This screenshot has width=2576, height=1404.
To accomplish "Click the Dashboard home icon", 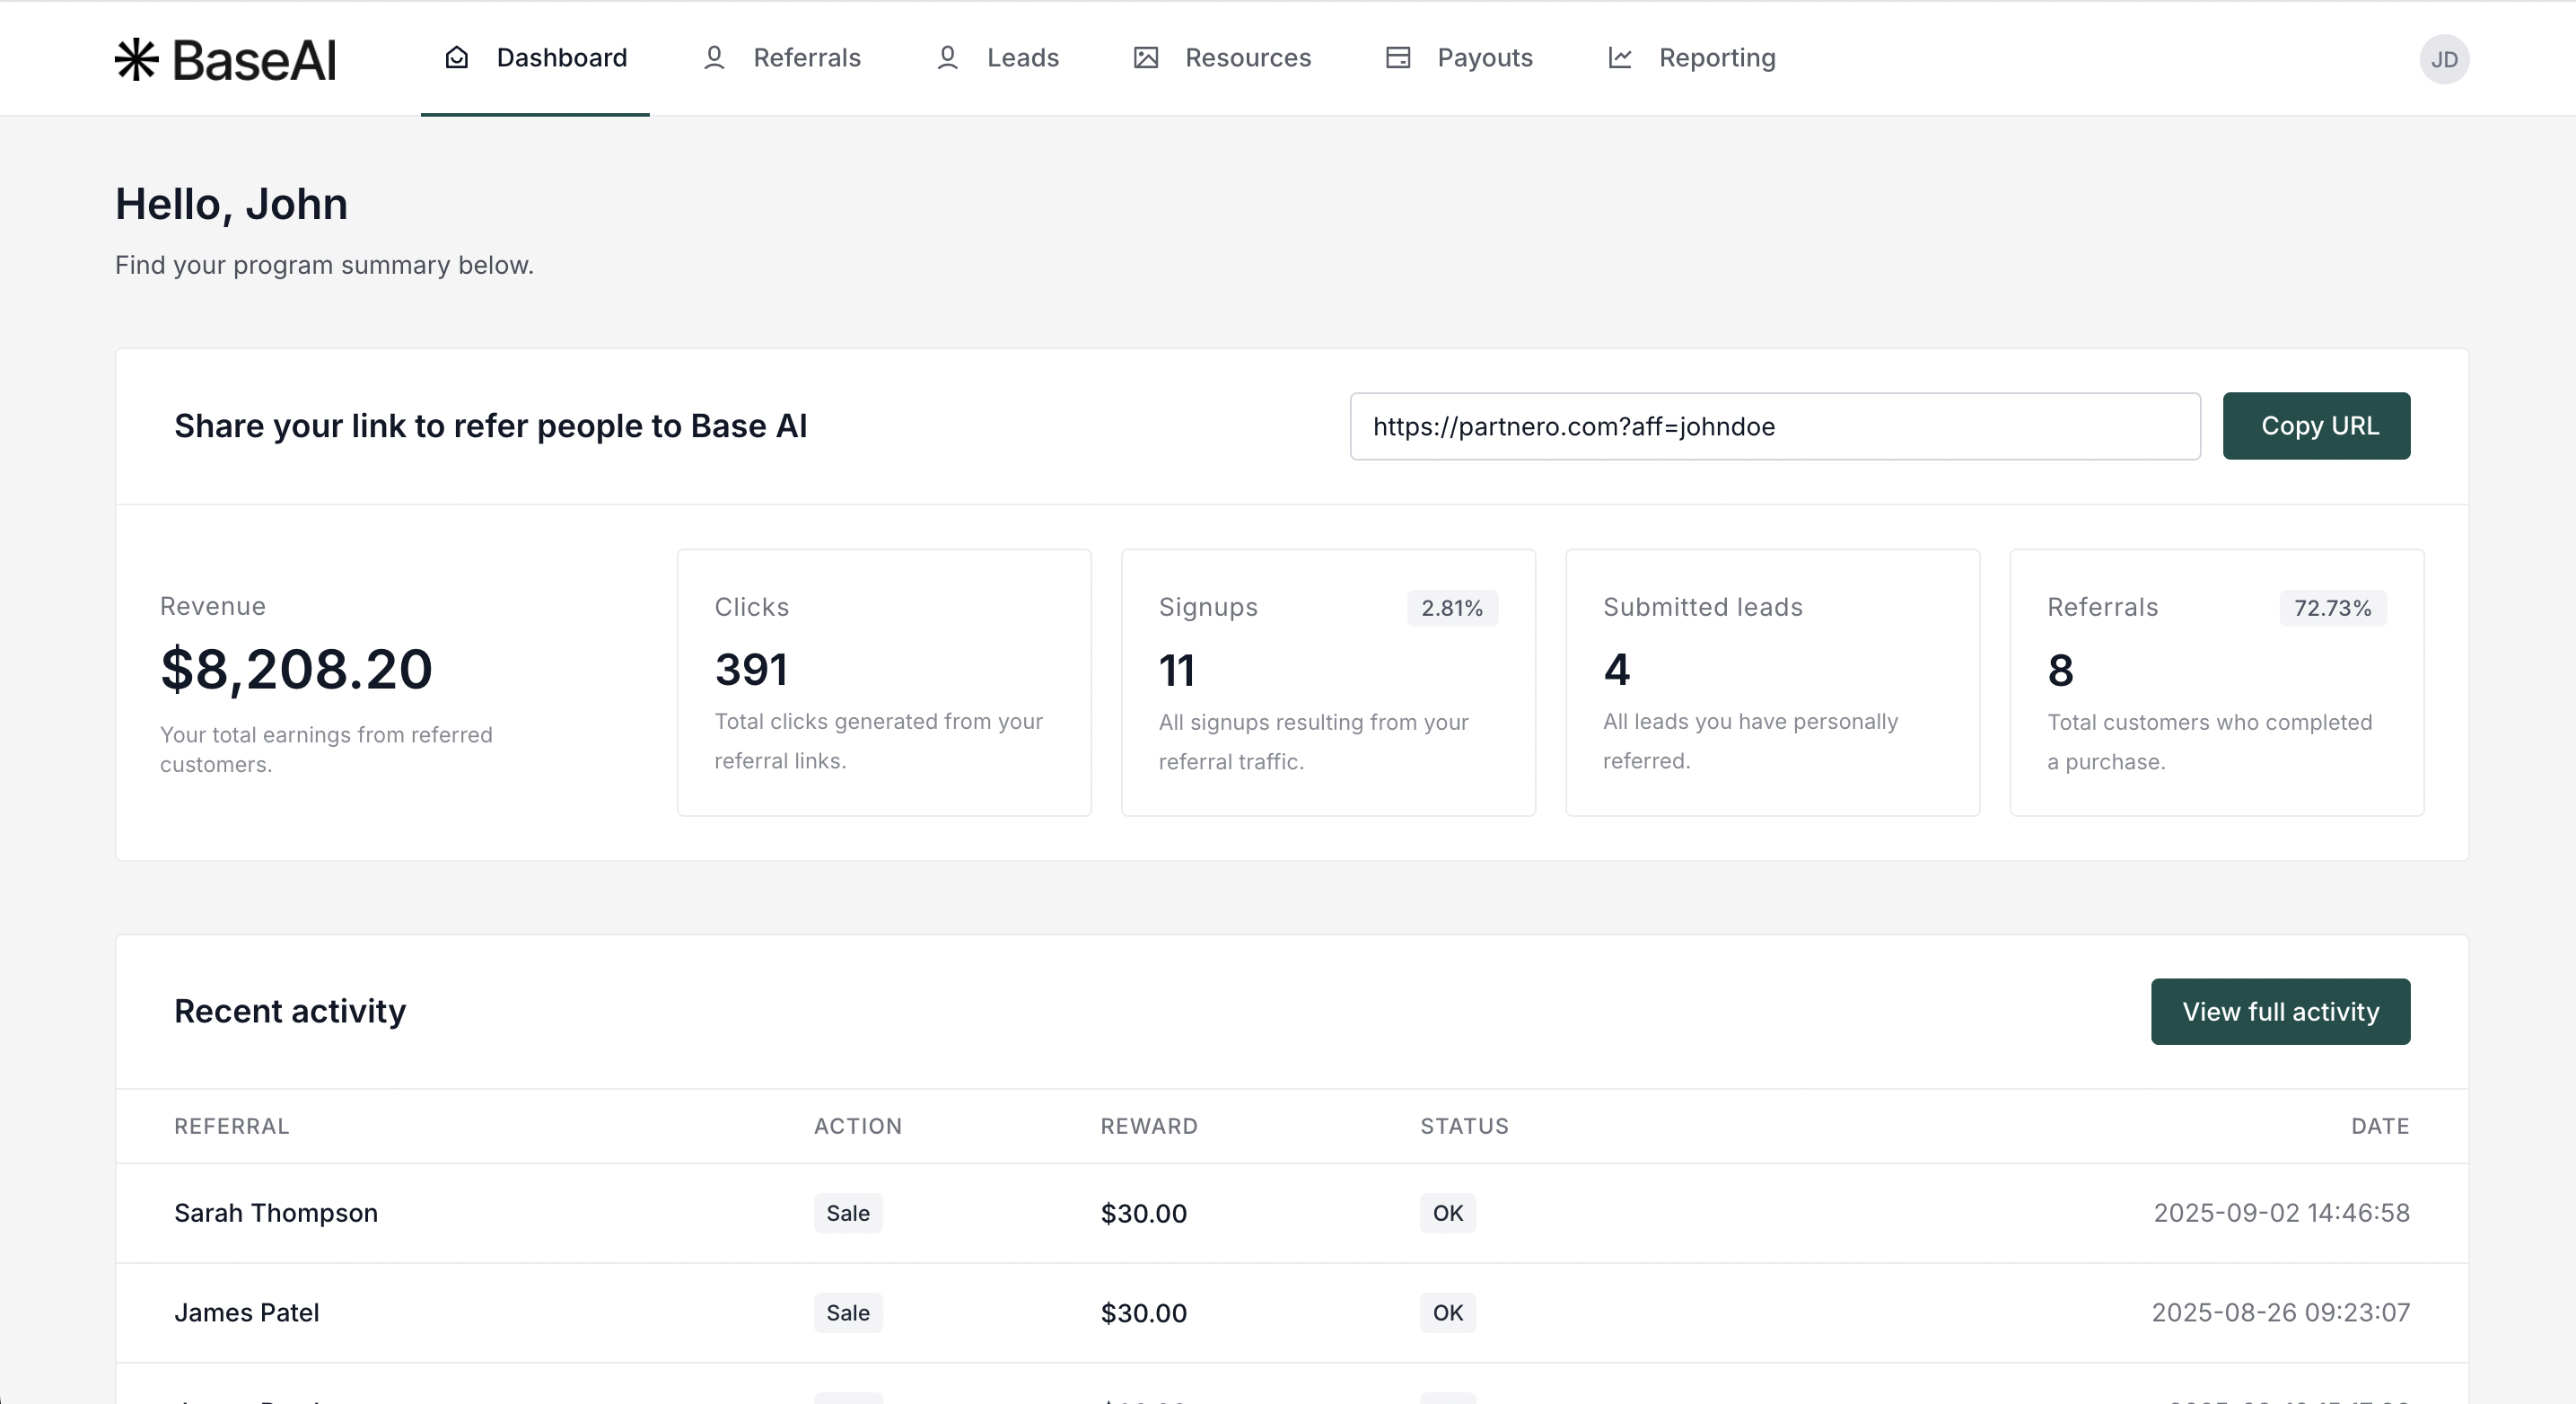I will tap(456, 58).
